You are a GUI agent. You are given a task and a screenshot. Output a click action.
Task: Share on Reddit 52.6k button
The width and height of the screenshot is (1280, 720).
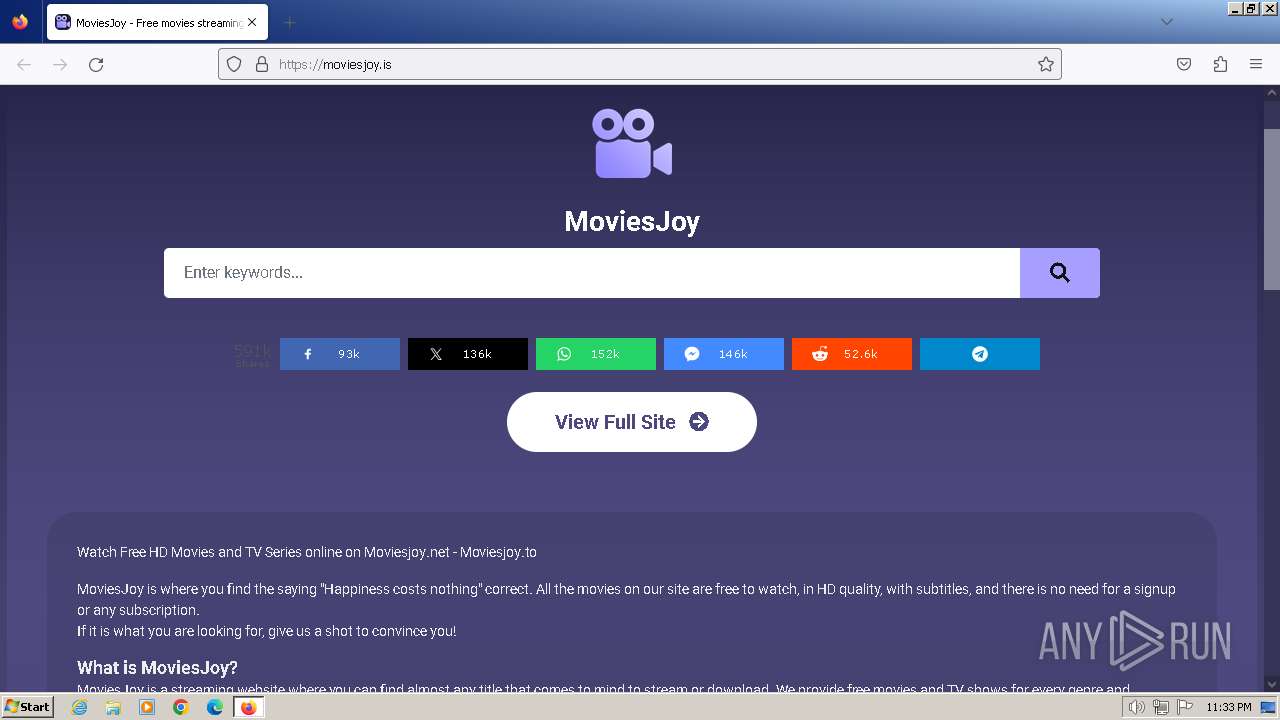(x=852, y=354)
